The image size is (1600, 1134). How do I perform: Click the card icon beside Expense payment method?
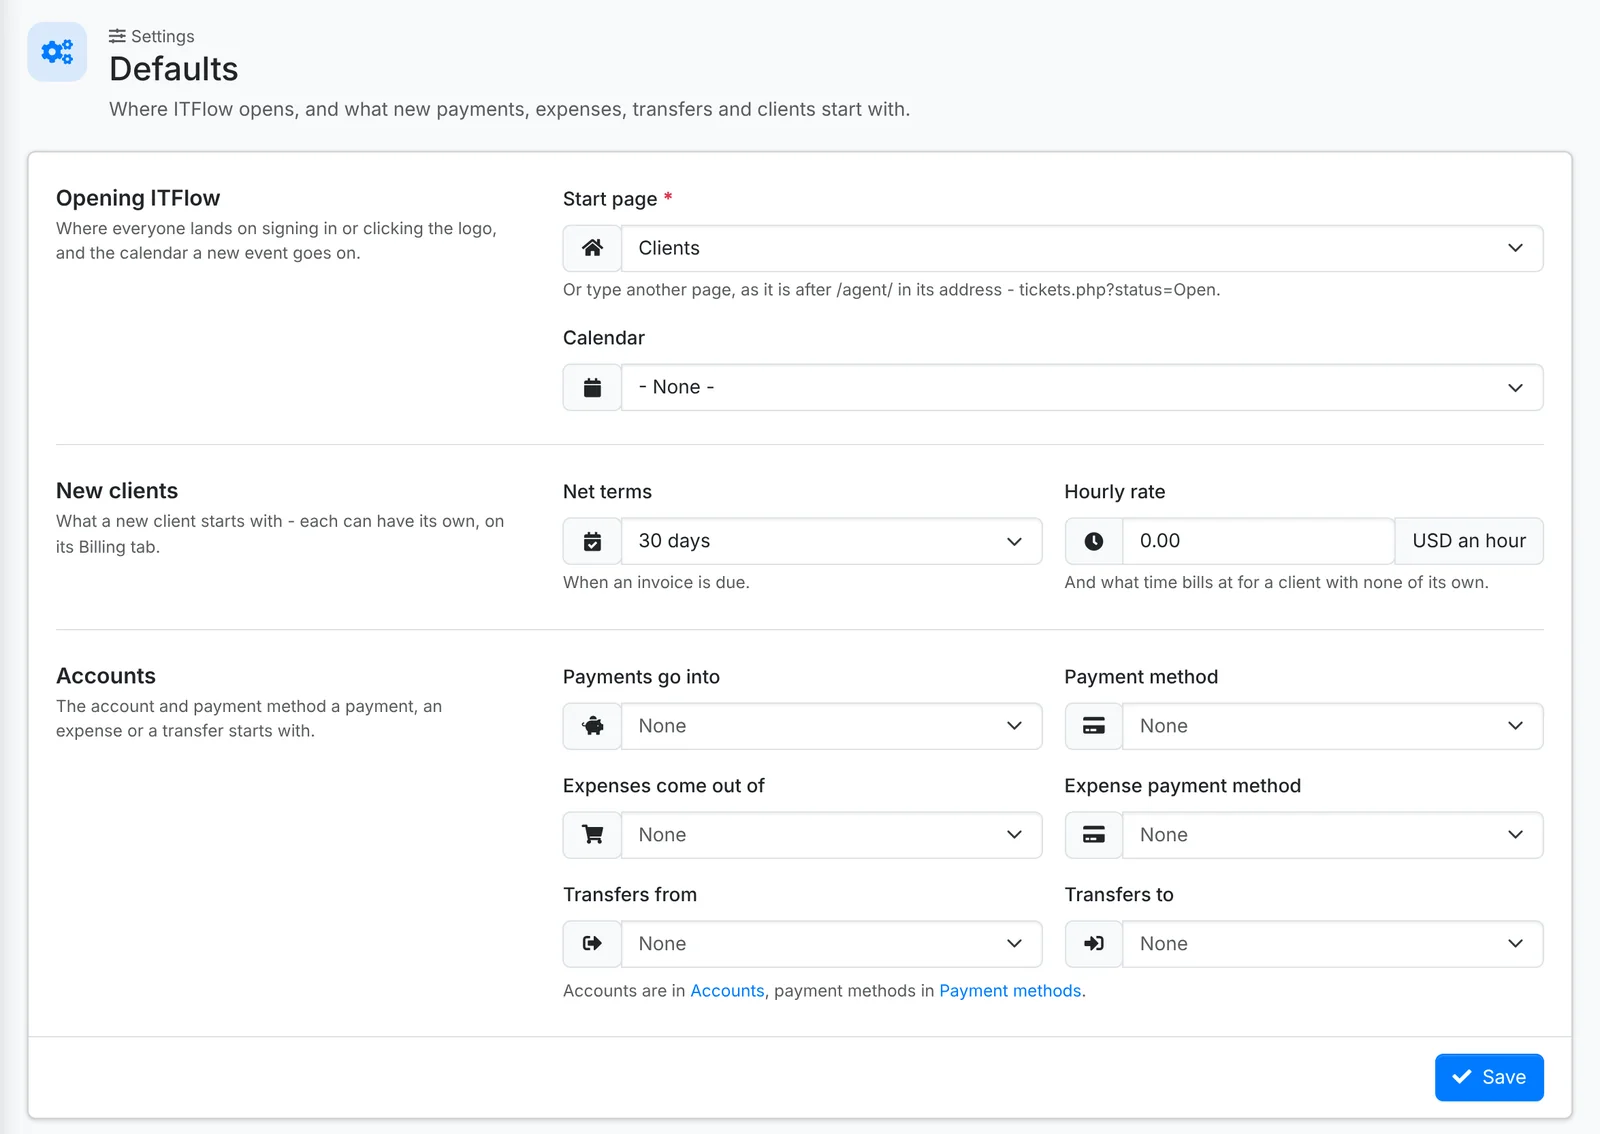pyautogui.click(x=1094, y=835)
